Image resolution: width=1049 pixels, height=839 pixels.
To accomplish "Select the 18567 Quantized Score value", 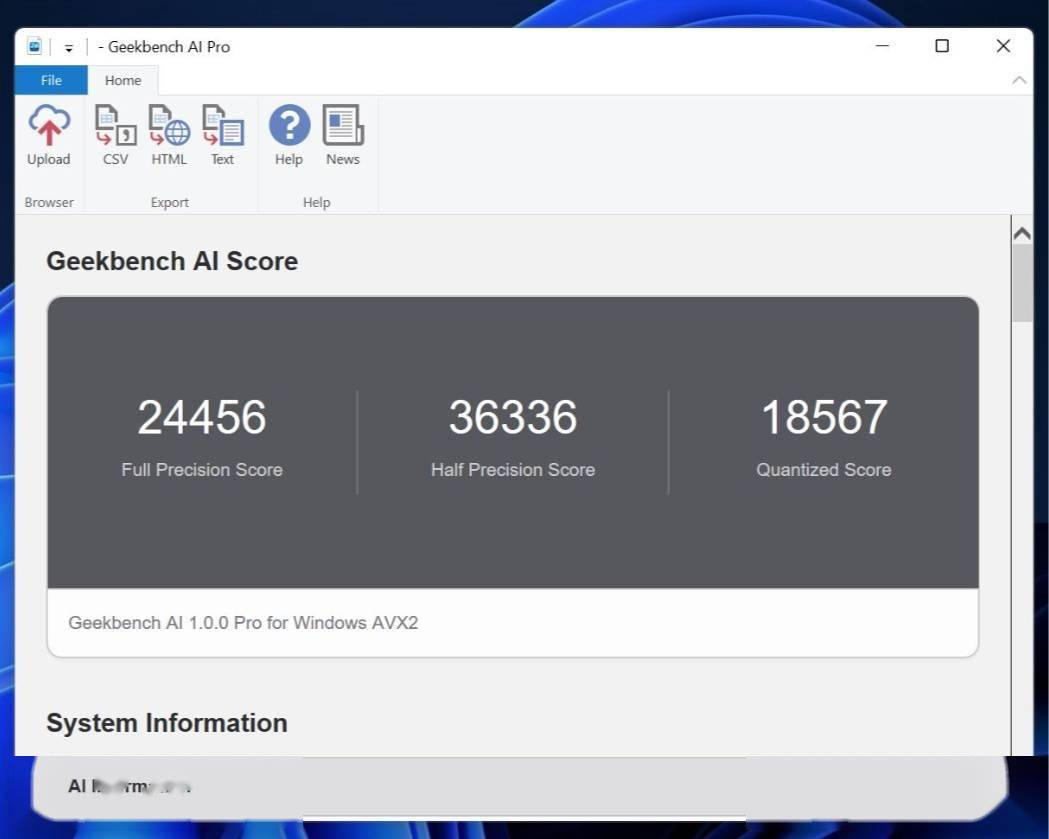I will pyautogui.click(x=824, y=417).
